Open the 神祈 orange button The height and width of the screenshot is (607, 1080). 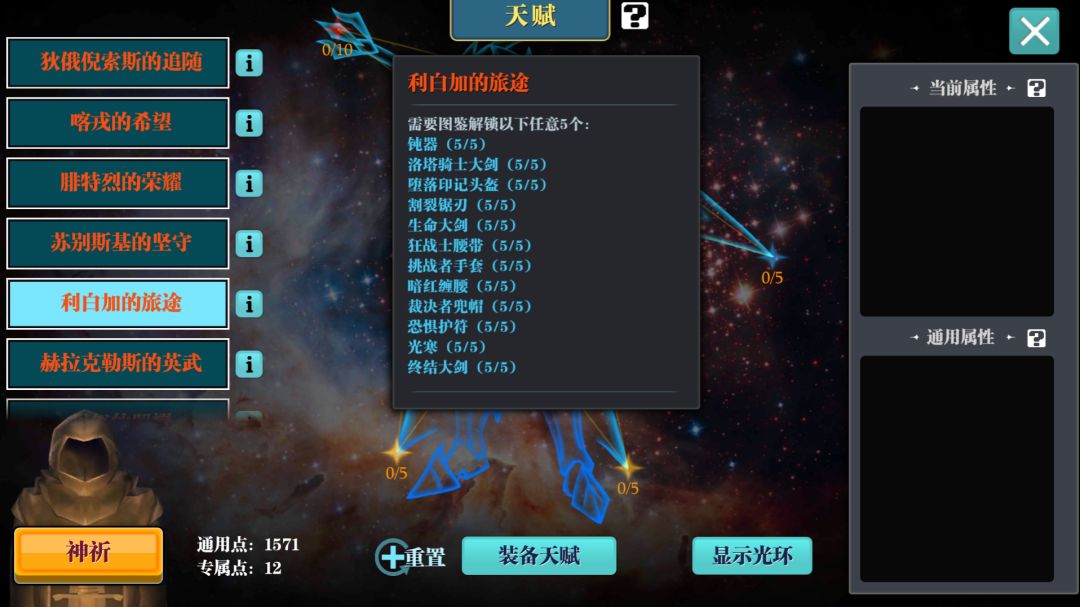coord(89,552)
